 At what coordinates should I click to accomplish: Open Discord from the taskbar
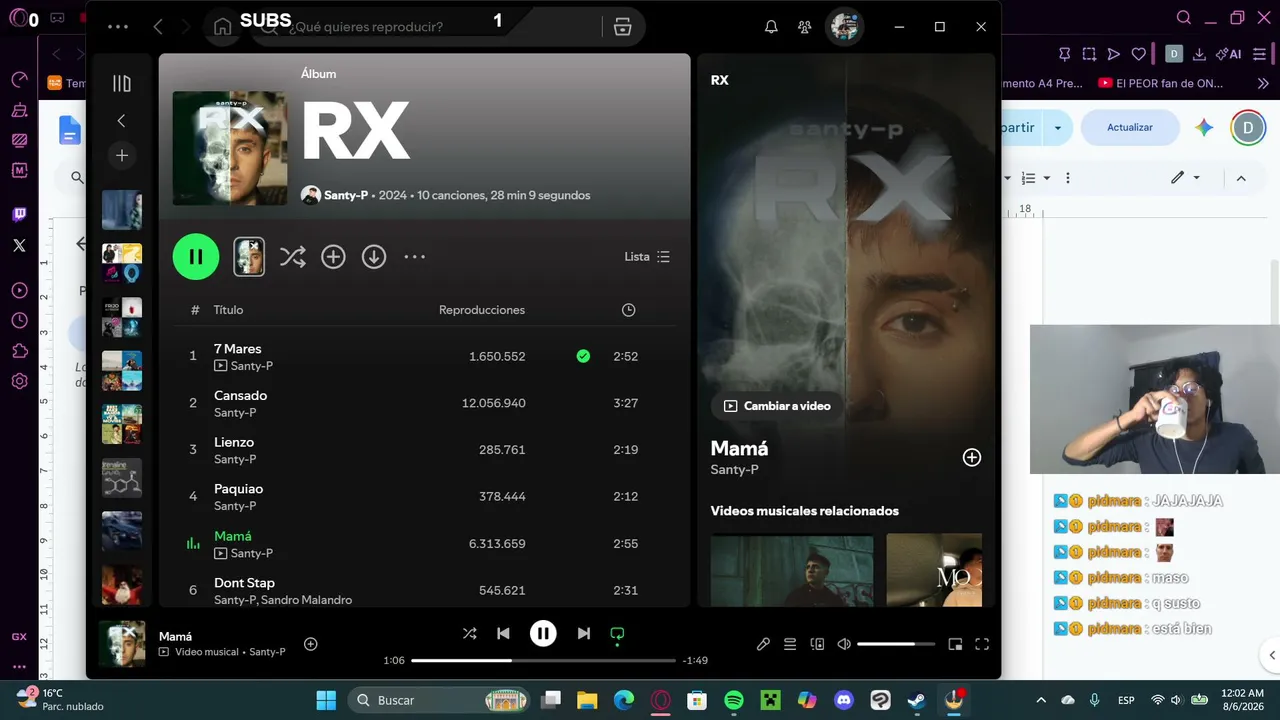click(844, 700)
